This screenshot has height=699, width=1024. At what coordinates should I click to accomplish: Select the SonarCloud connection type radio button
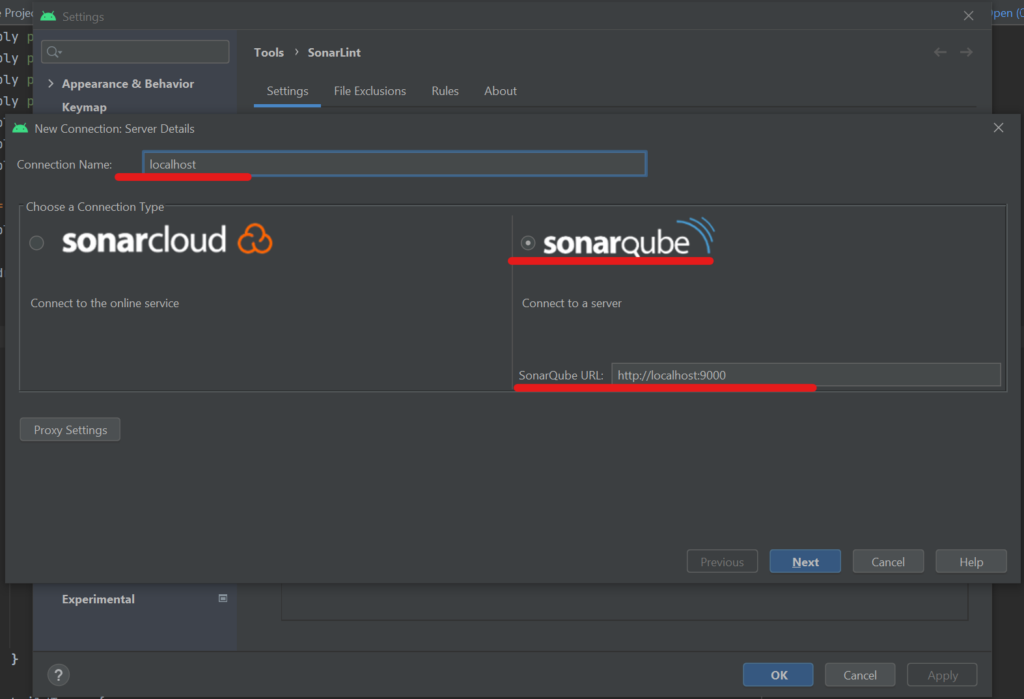click(x=37, y=243)
